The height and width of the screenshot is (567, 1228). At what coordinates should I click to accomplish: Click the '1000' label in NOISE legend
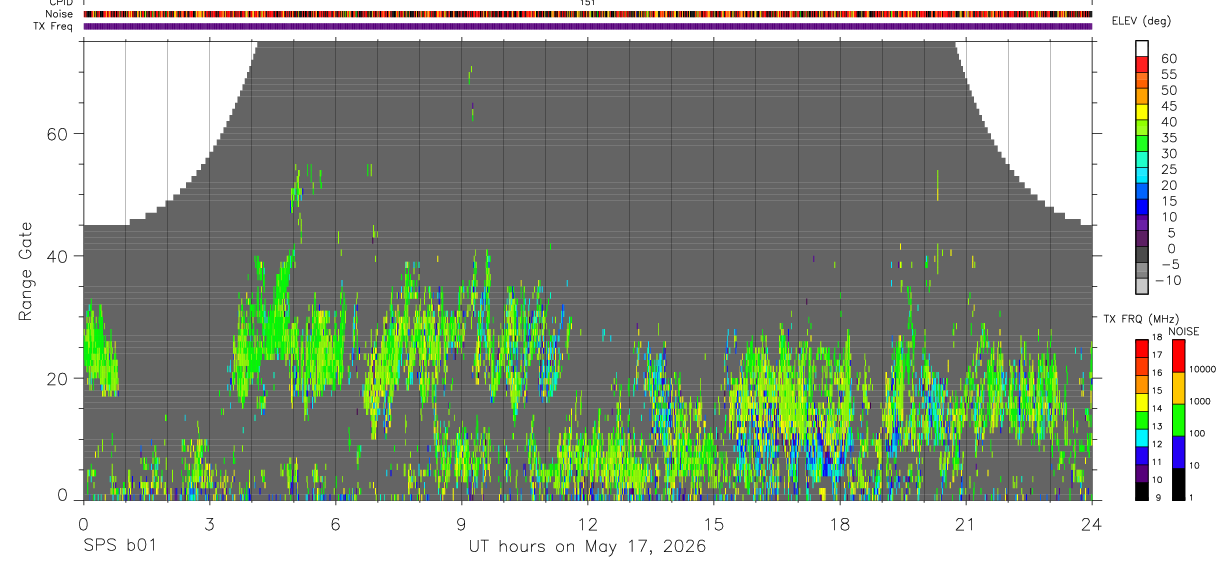tap(1200, 401)
